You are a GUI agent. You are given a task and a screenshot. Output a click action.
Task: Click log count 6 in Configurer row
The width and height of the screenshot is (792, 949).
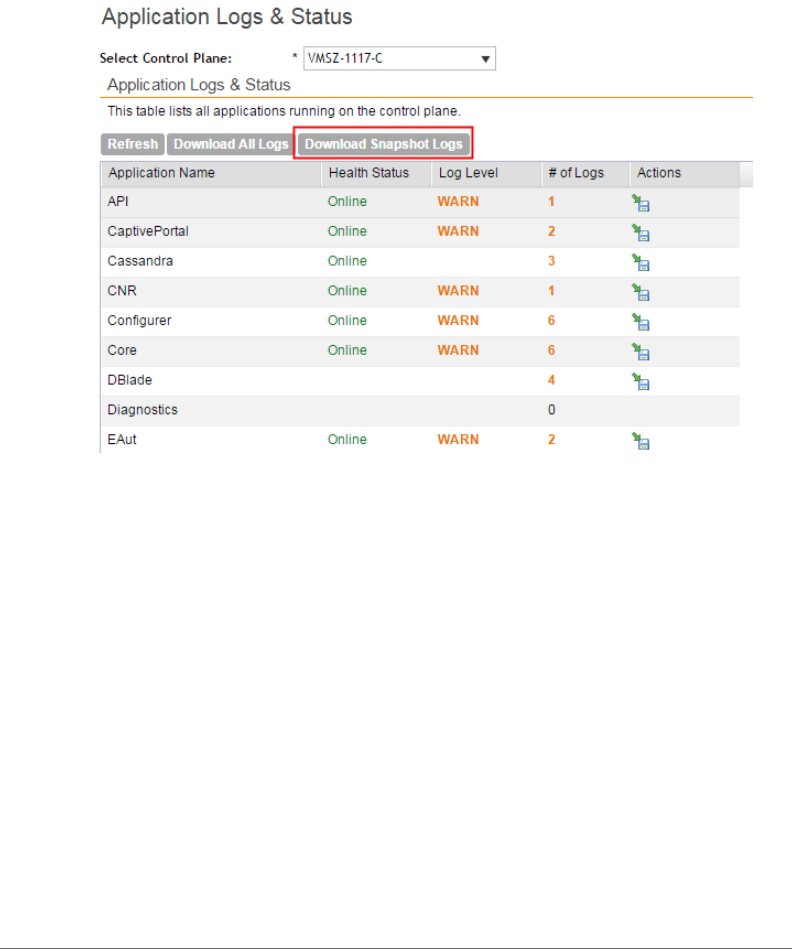click(551, 320)
